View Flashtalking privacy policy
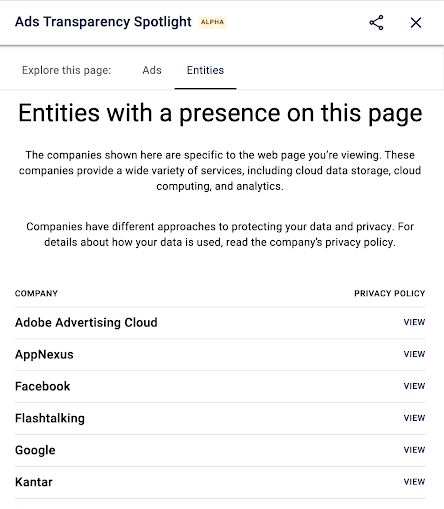444x509 pixels. coord(414,418)
